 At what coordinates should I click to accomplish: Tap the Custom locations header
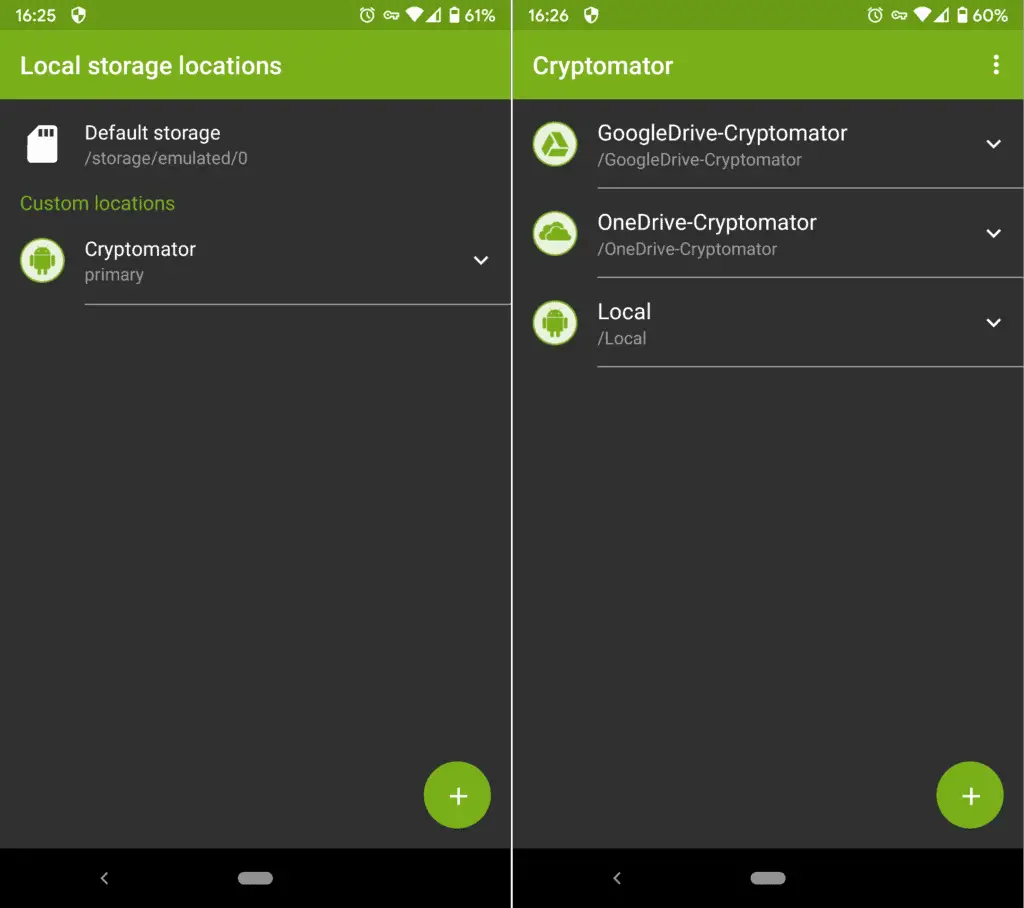97,203
